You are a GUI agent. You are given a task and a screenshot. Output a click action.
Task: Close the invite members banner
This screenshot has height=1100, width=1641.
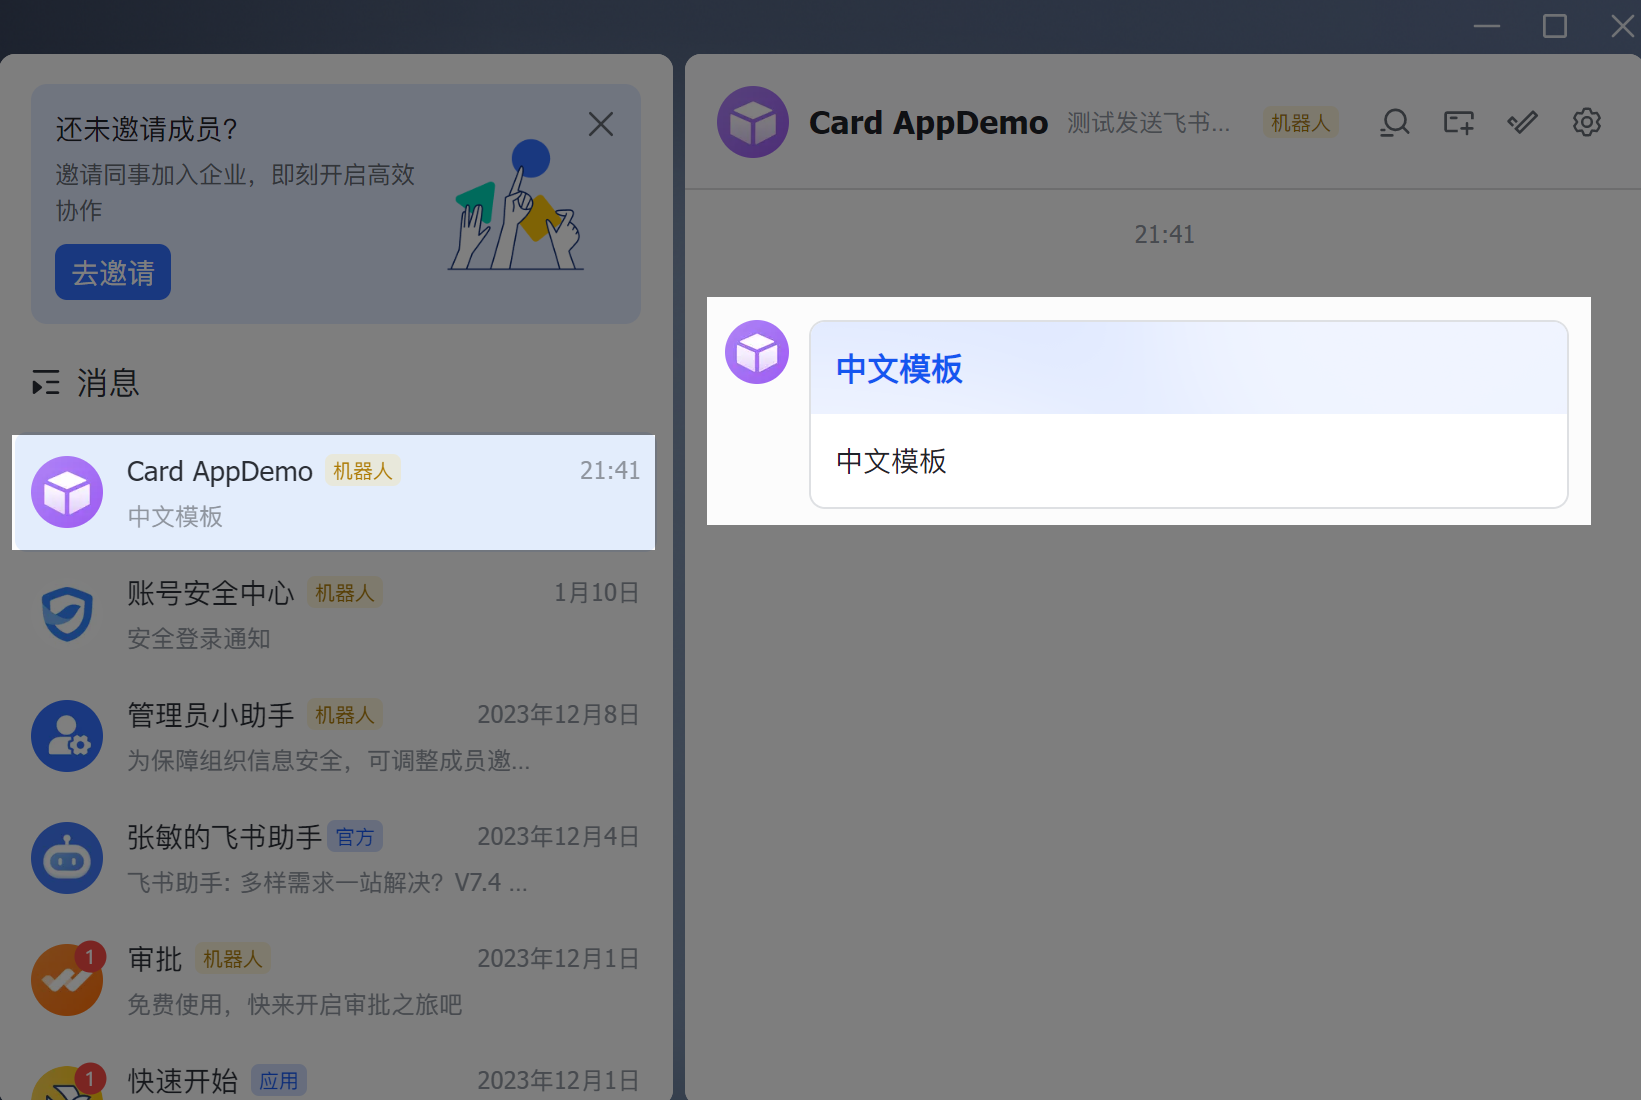click(x=601, y=124)
